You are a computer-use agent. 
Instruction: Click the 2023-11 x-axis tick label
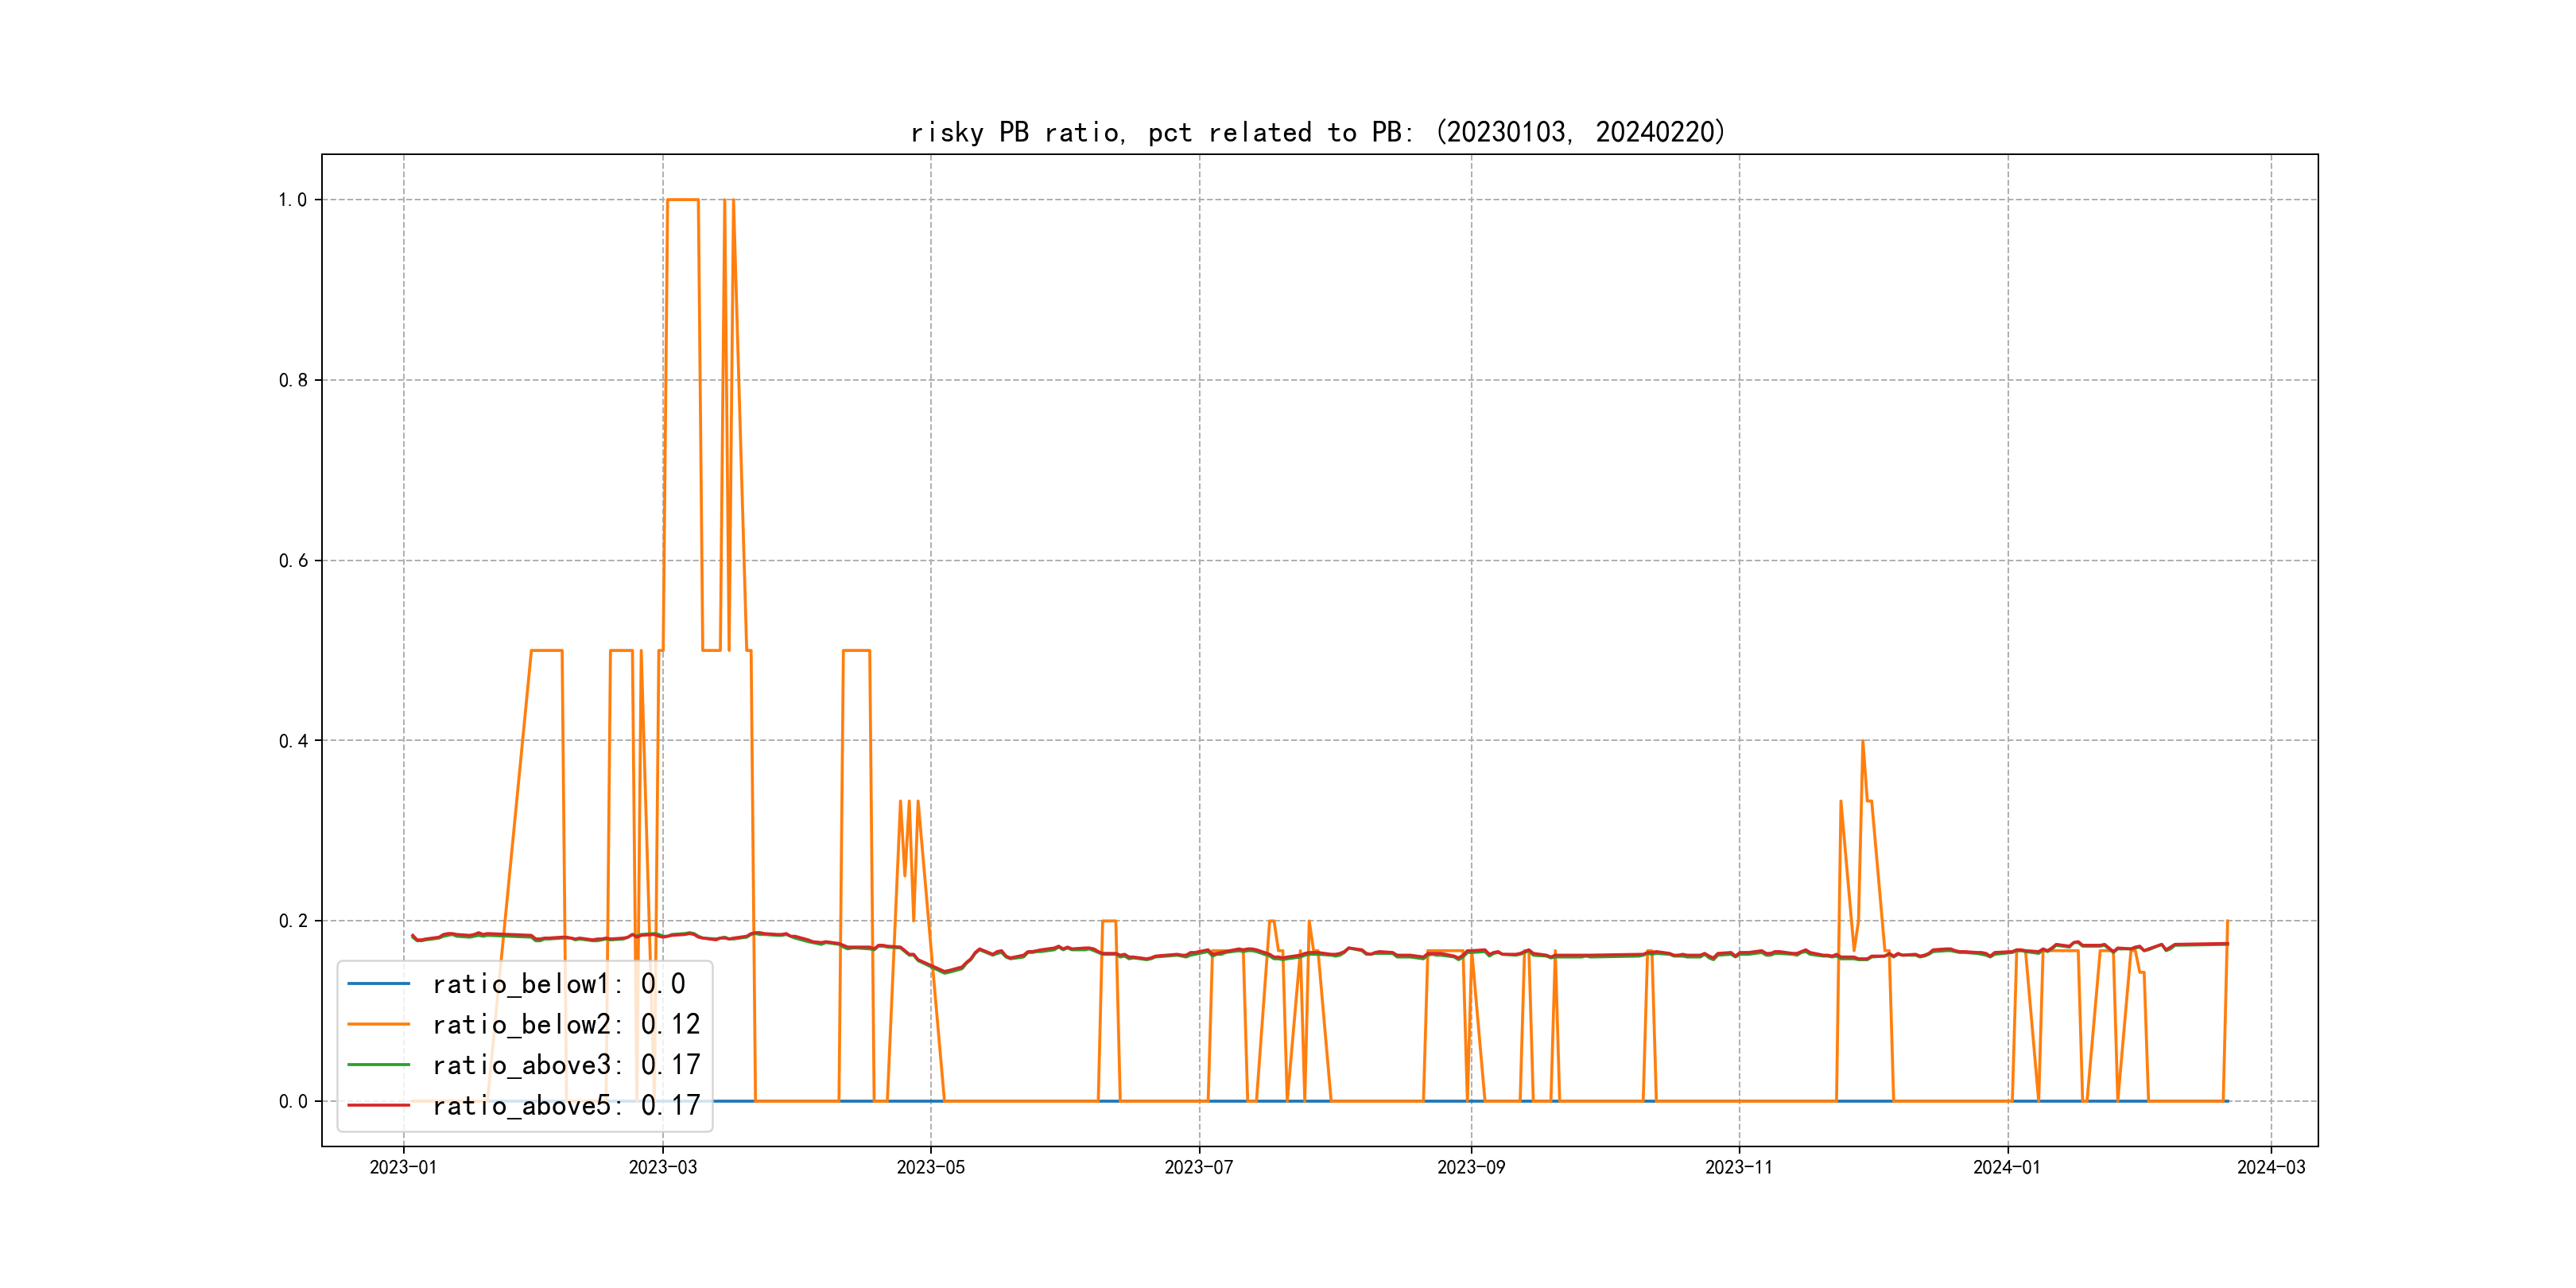[x=1738, y=1167]
